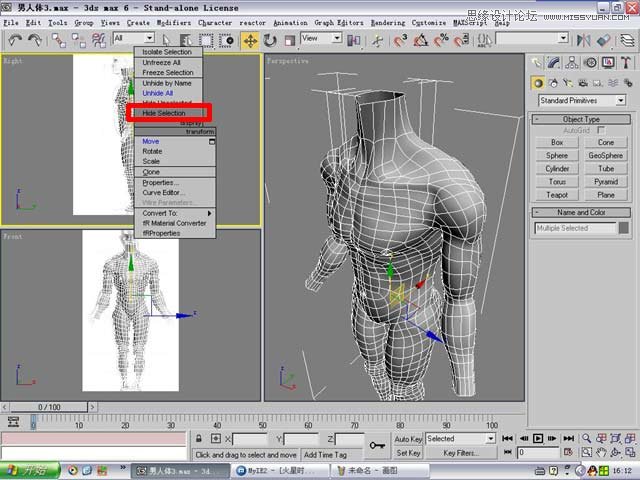Choose Freeze Selection in the quad menu
The height and width of the screenshot is (480, 640).
[x=169, y=73]
